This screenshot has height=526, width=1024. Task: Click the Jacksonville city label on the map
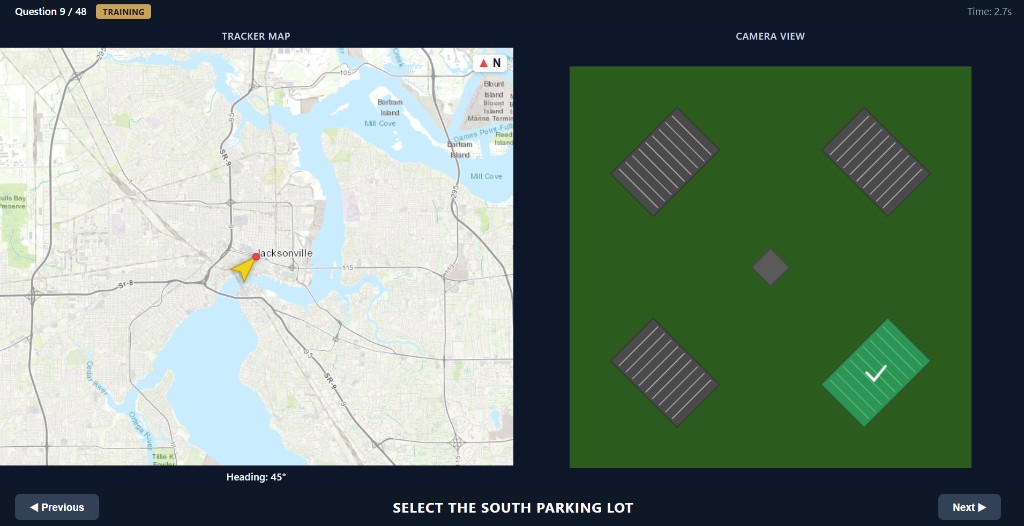click(x=287, y=253)
